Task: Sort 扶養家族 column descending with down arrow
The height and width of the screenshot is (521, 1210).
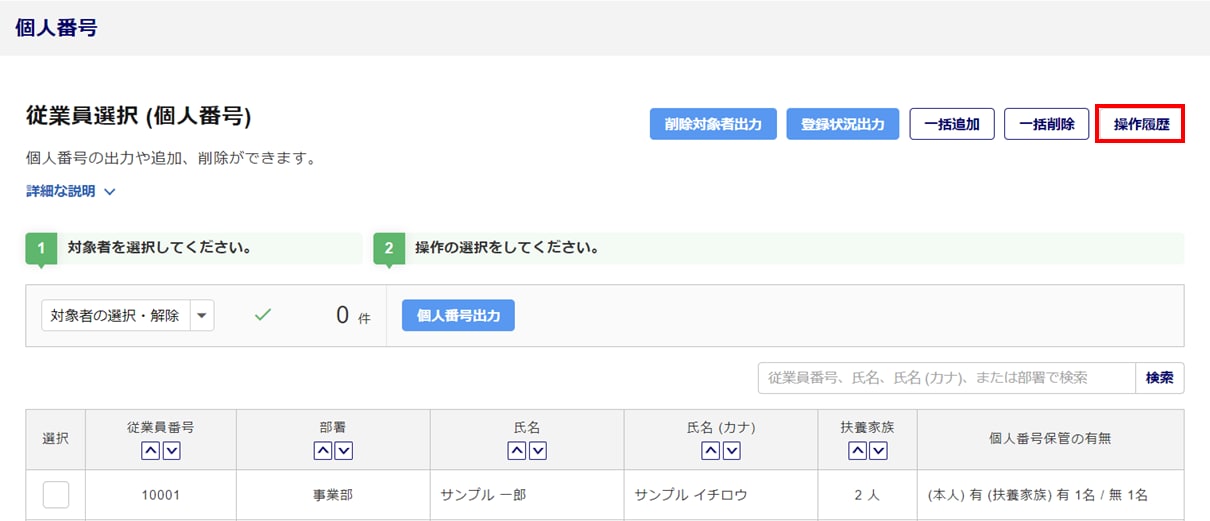Action: 878,451
